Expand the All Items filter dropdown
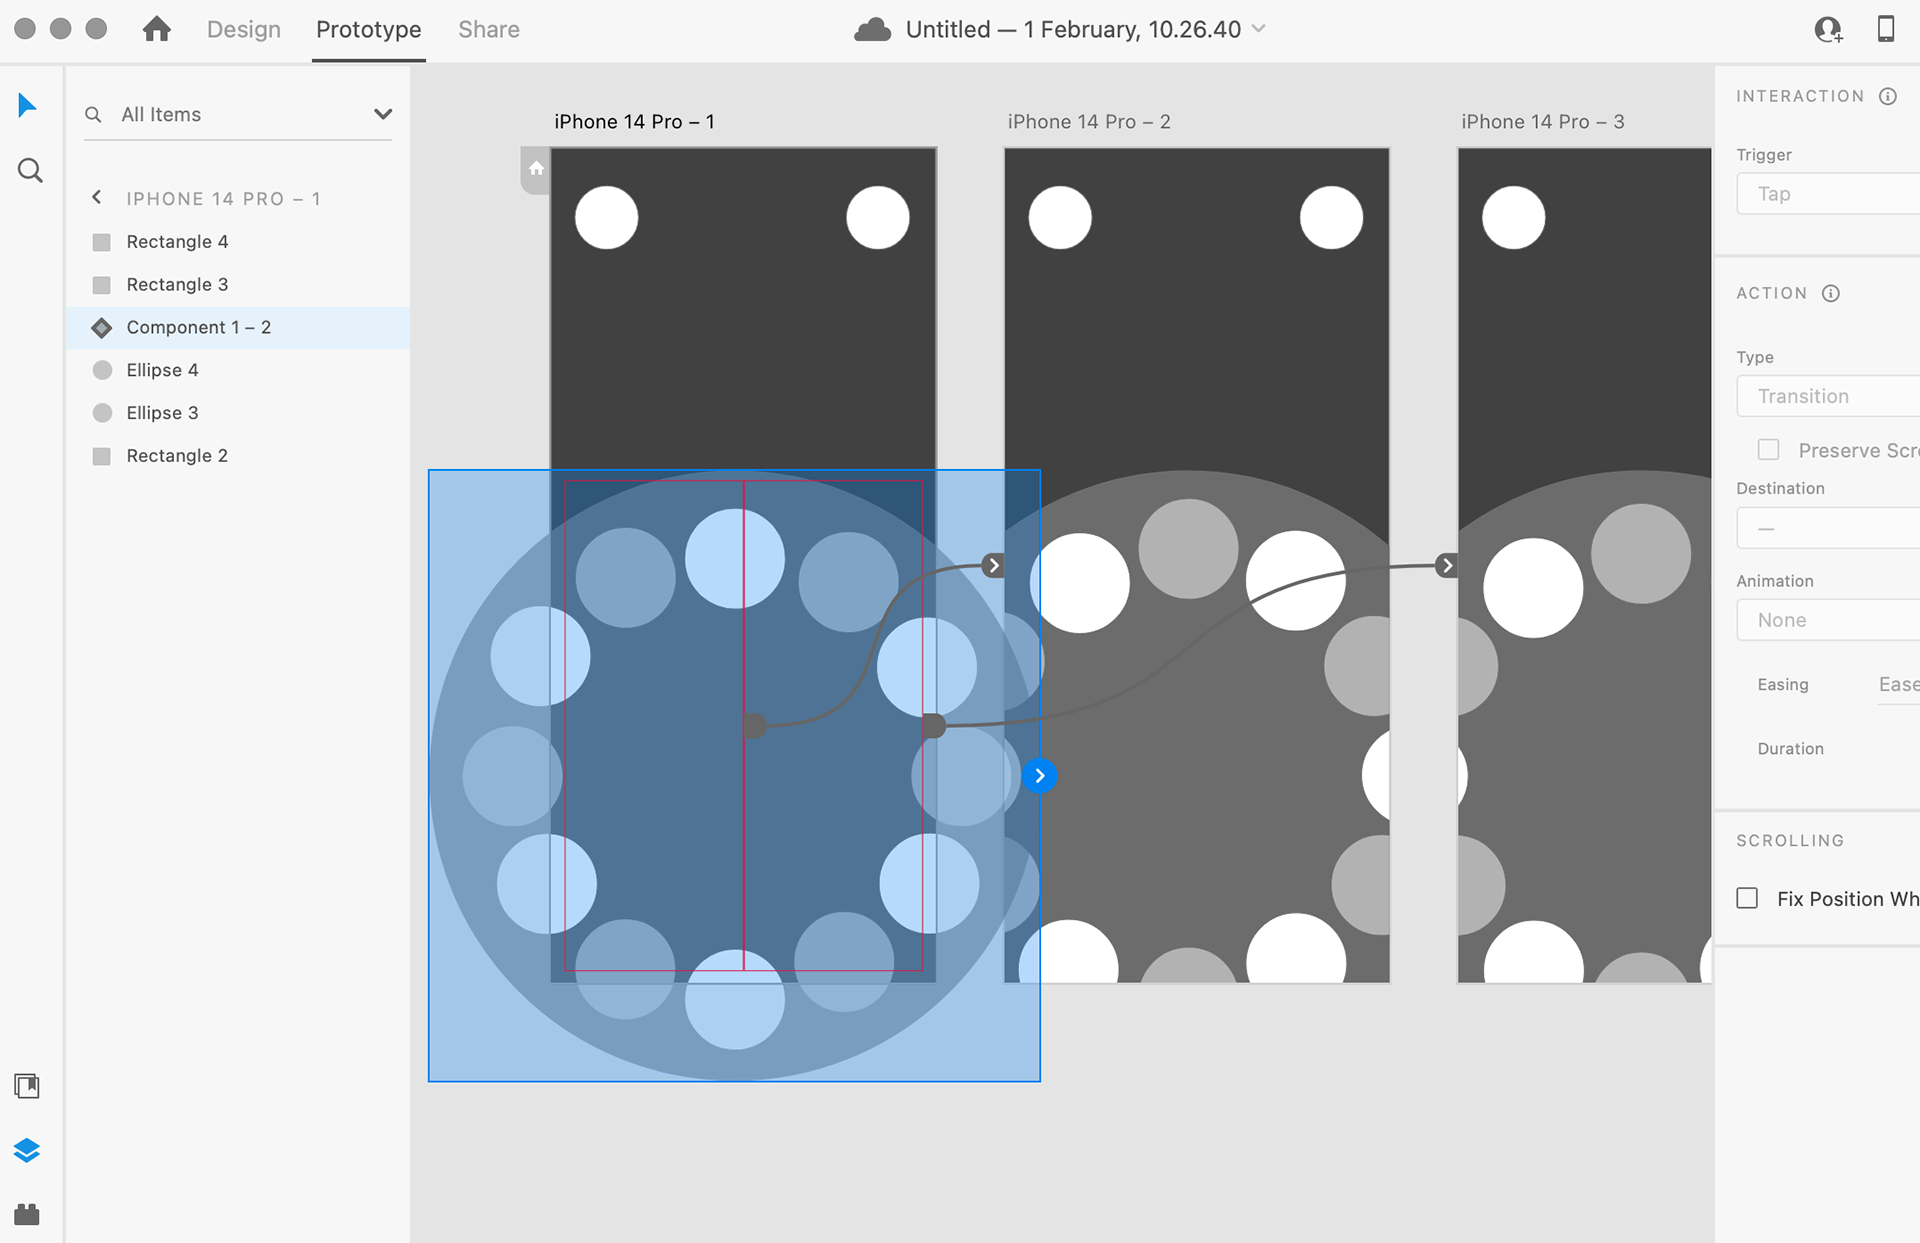This screenshot has width=1920, height=1243. [382, 114]
